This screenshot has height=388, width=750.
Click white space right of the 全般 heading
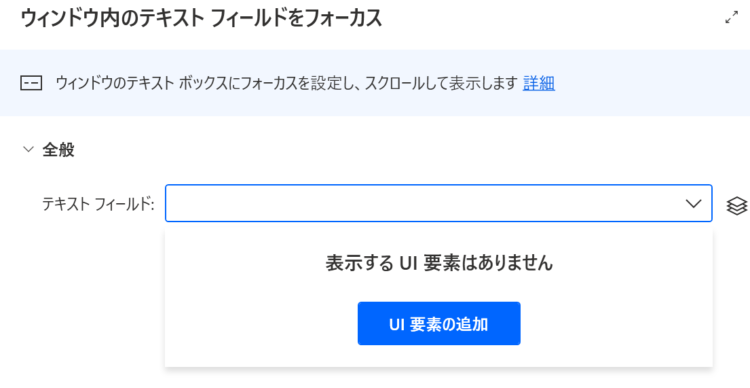383,150
